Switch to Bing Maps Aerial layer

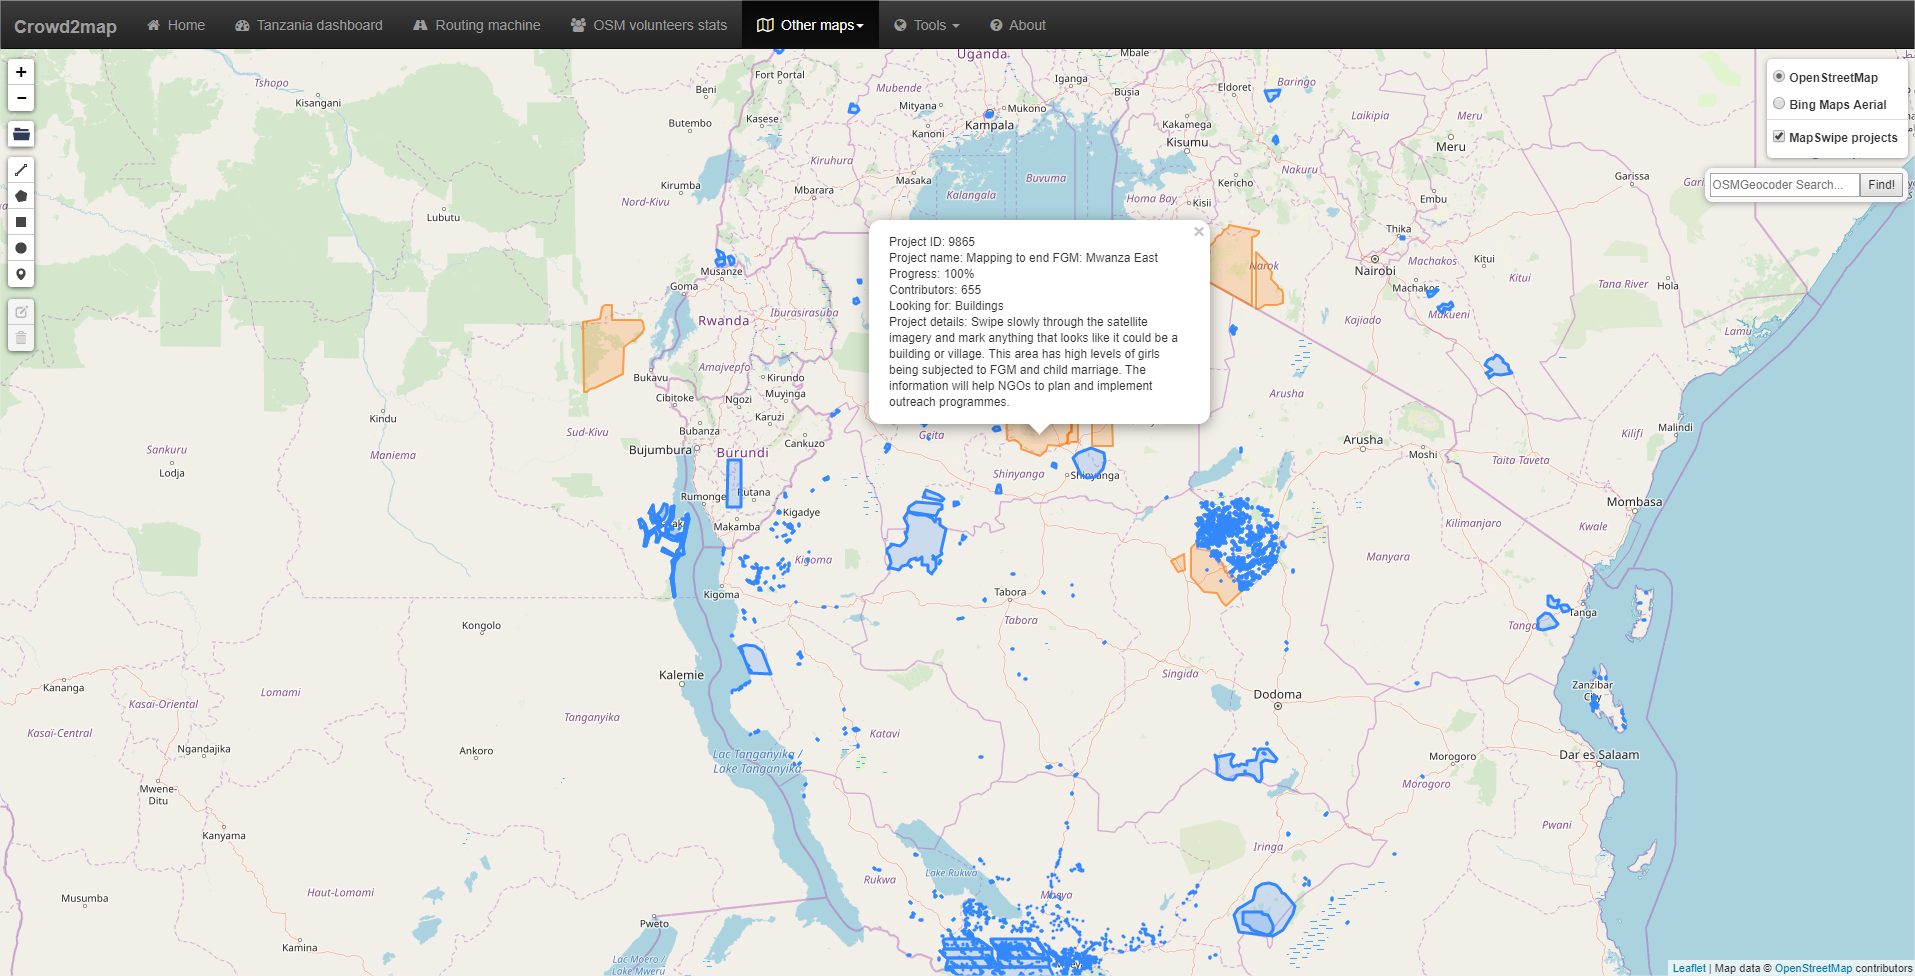point(1779,104)
